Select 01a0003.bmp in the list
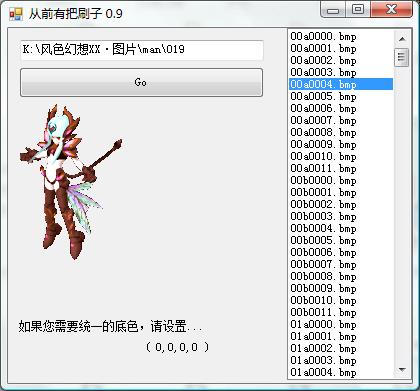 [341, 360]
